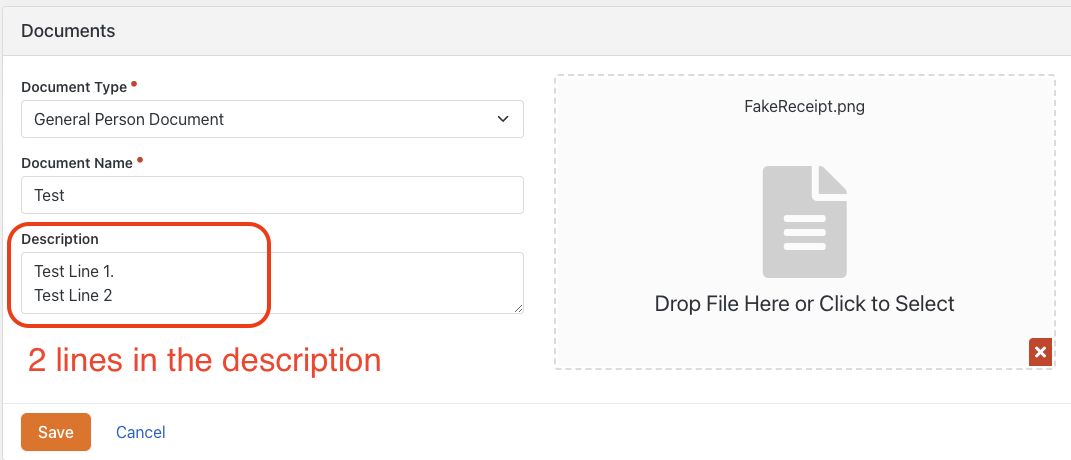Click the Description label

point(60,239)
